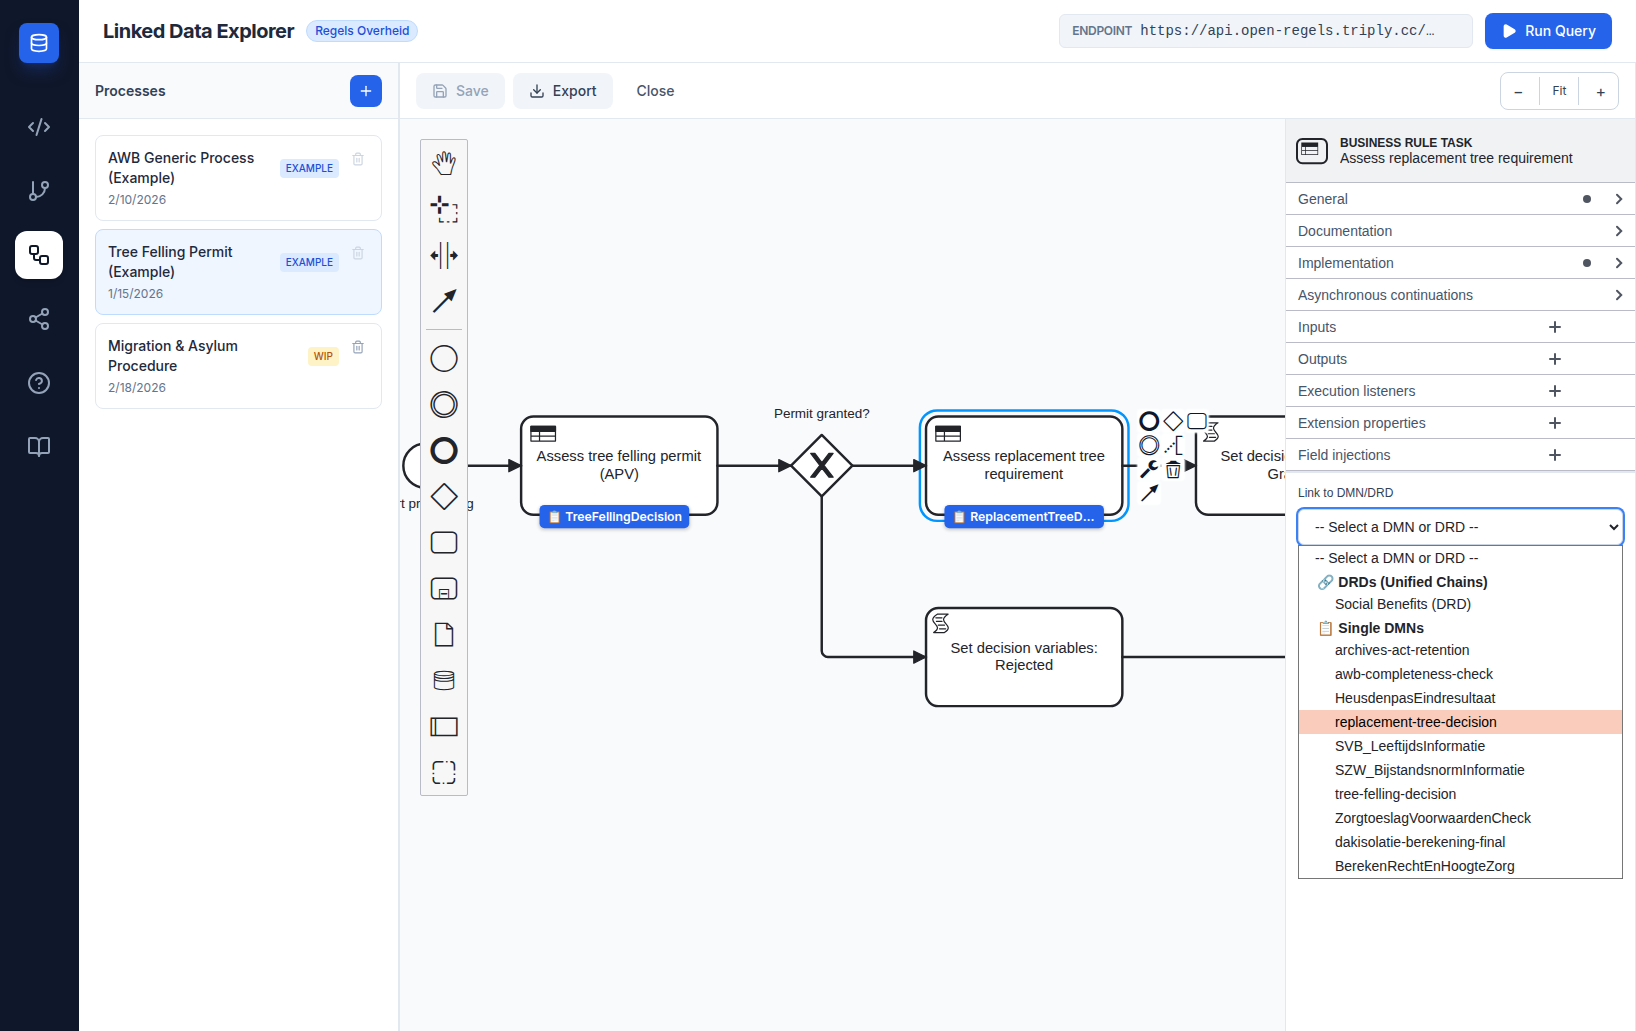Create a Gateway using the diamond palette icon

443,496
